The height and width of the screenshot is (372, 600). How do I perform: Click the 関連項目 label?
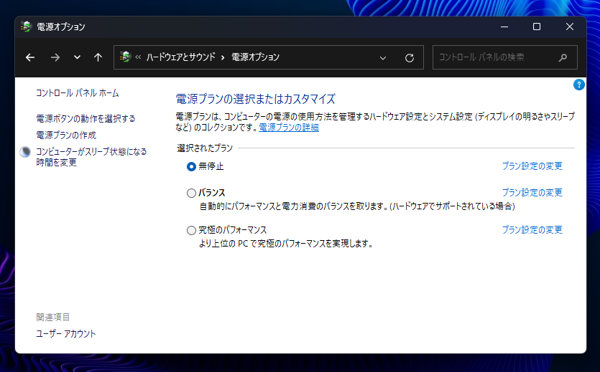click(53, 317)
